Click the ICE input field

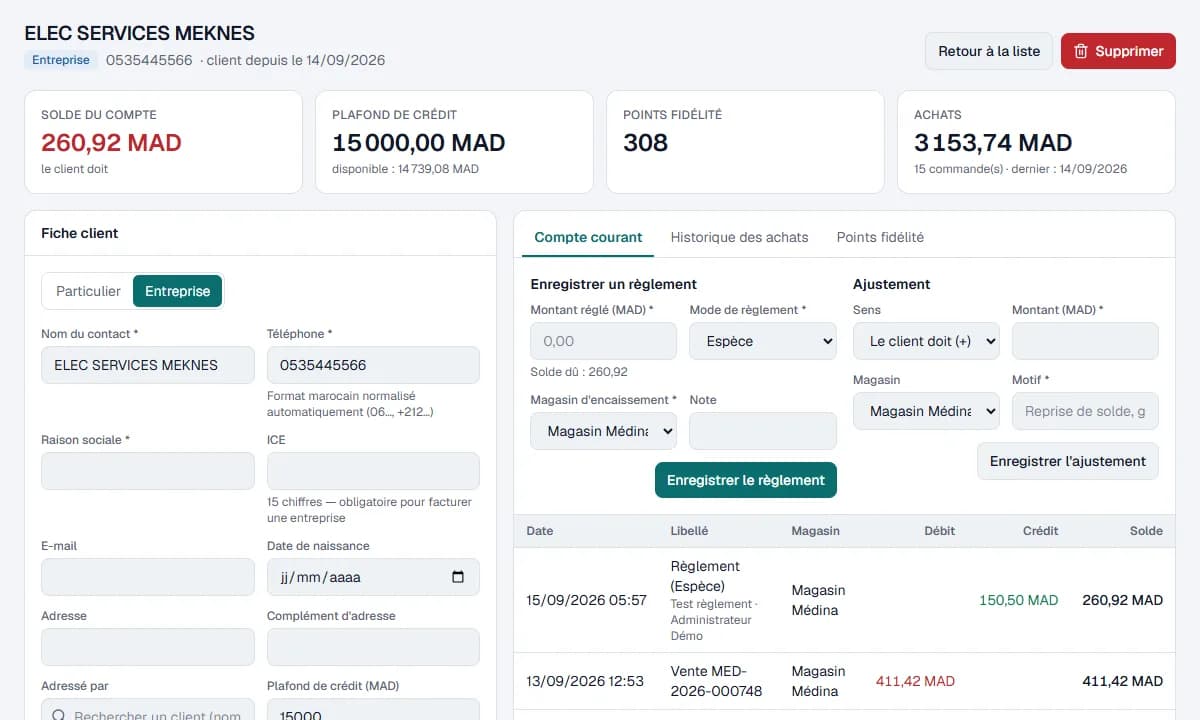(373, 471)
